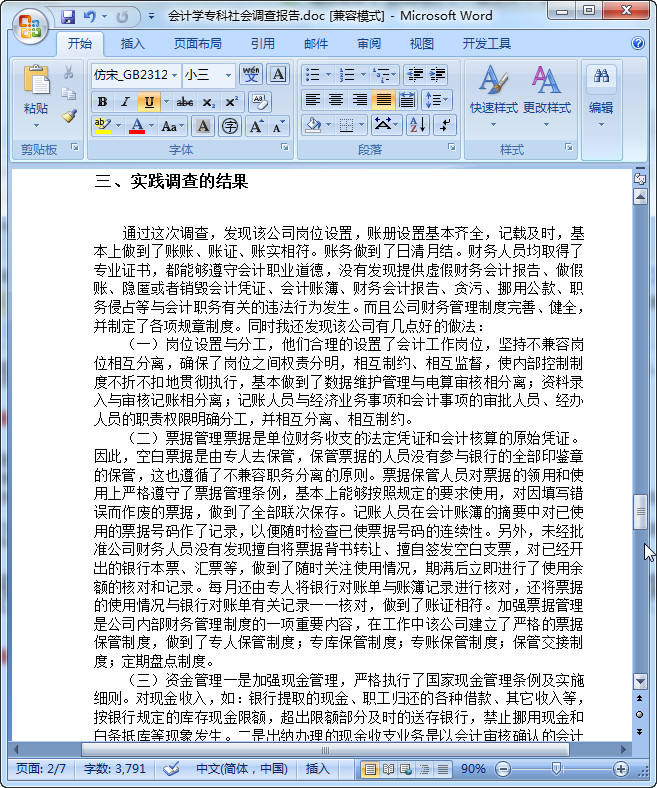657x788 pixels.
Task: Justify paragraph text
Action: tap(383, 100)
